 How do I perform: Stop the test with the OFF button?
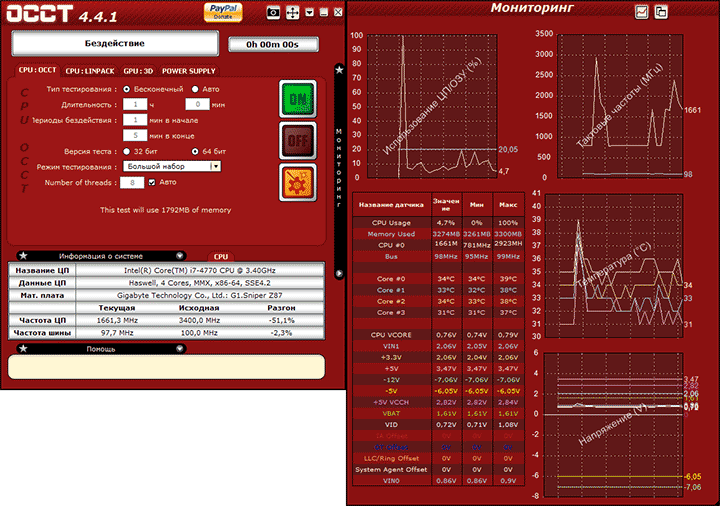(298, 141)
